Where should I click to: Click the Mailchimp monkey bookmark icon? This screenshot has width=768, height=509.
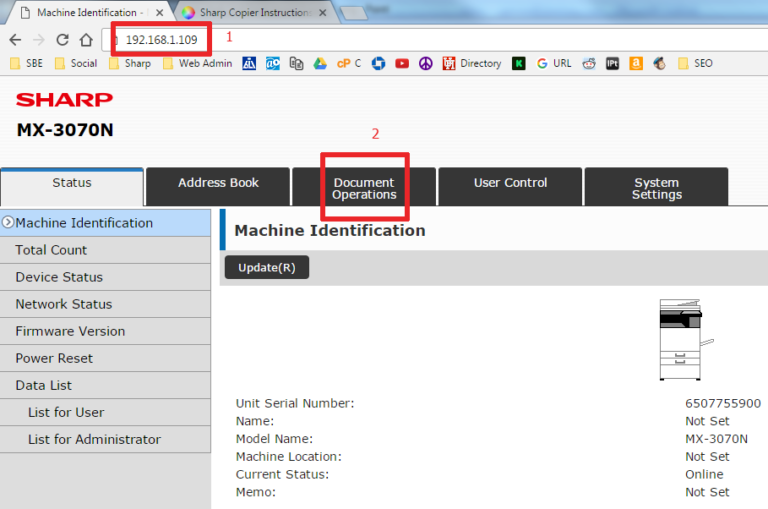pyautogui.click(x=660, y=63)
